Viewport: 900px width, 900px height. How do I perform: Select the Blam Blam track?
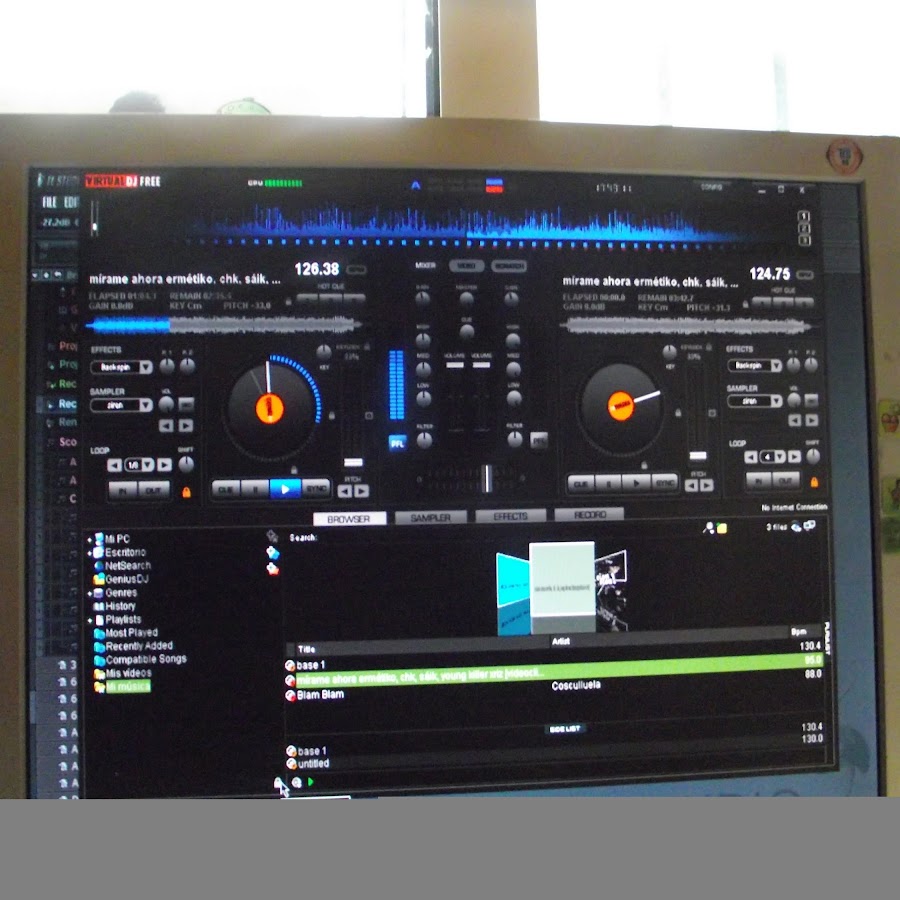pyautogui.click(x=320, y=694)
